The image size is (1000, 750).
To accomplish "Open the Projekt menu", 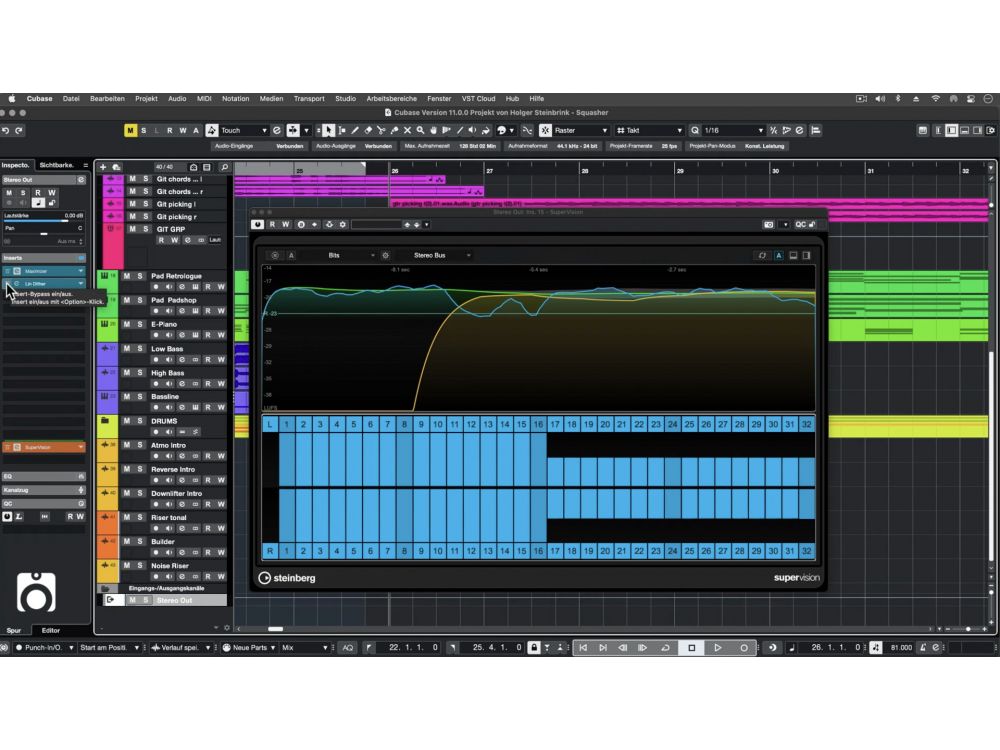I will pyautogui.click(x=146, y=99).
